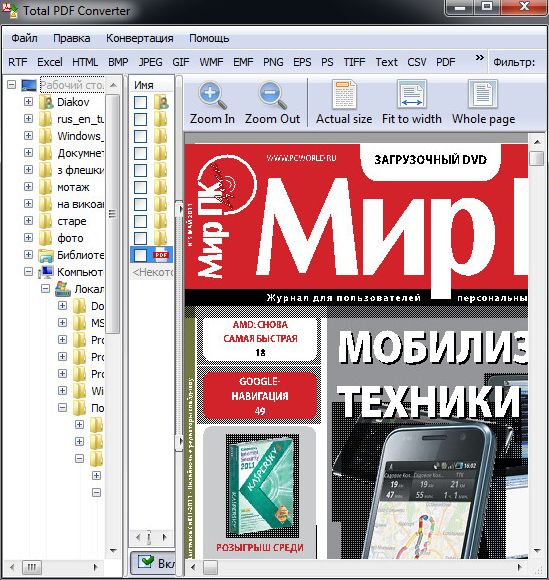The height and width of the screenshot is (580, 549).
Task: Tick the seventh file list checkbox
Action: click(x=140, y=204)
